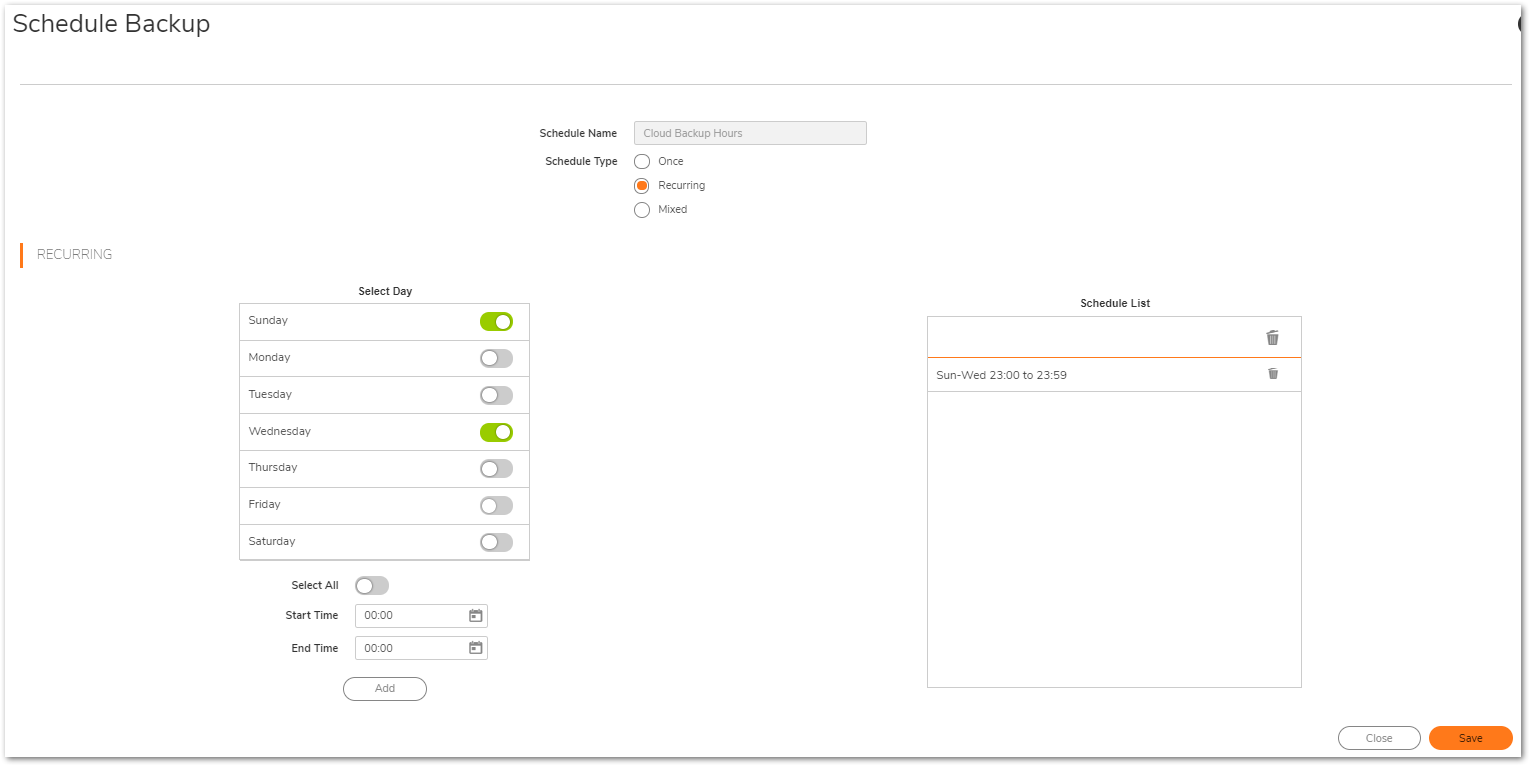This screenshot has height=766, width=1530.
Task: Click the Schedule Name text field
Action: [750, 133]
